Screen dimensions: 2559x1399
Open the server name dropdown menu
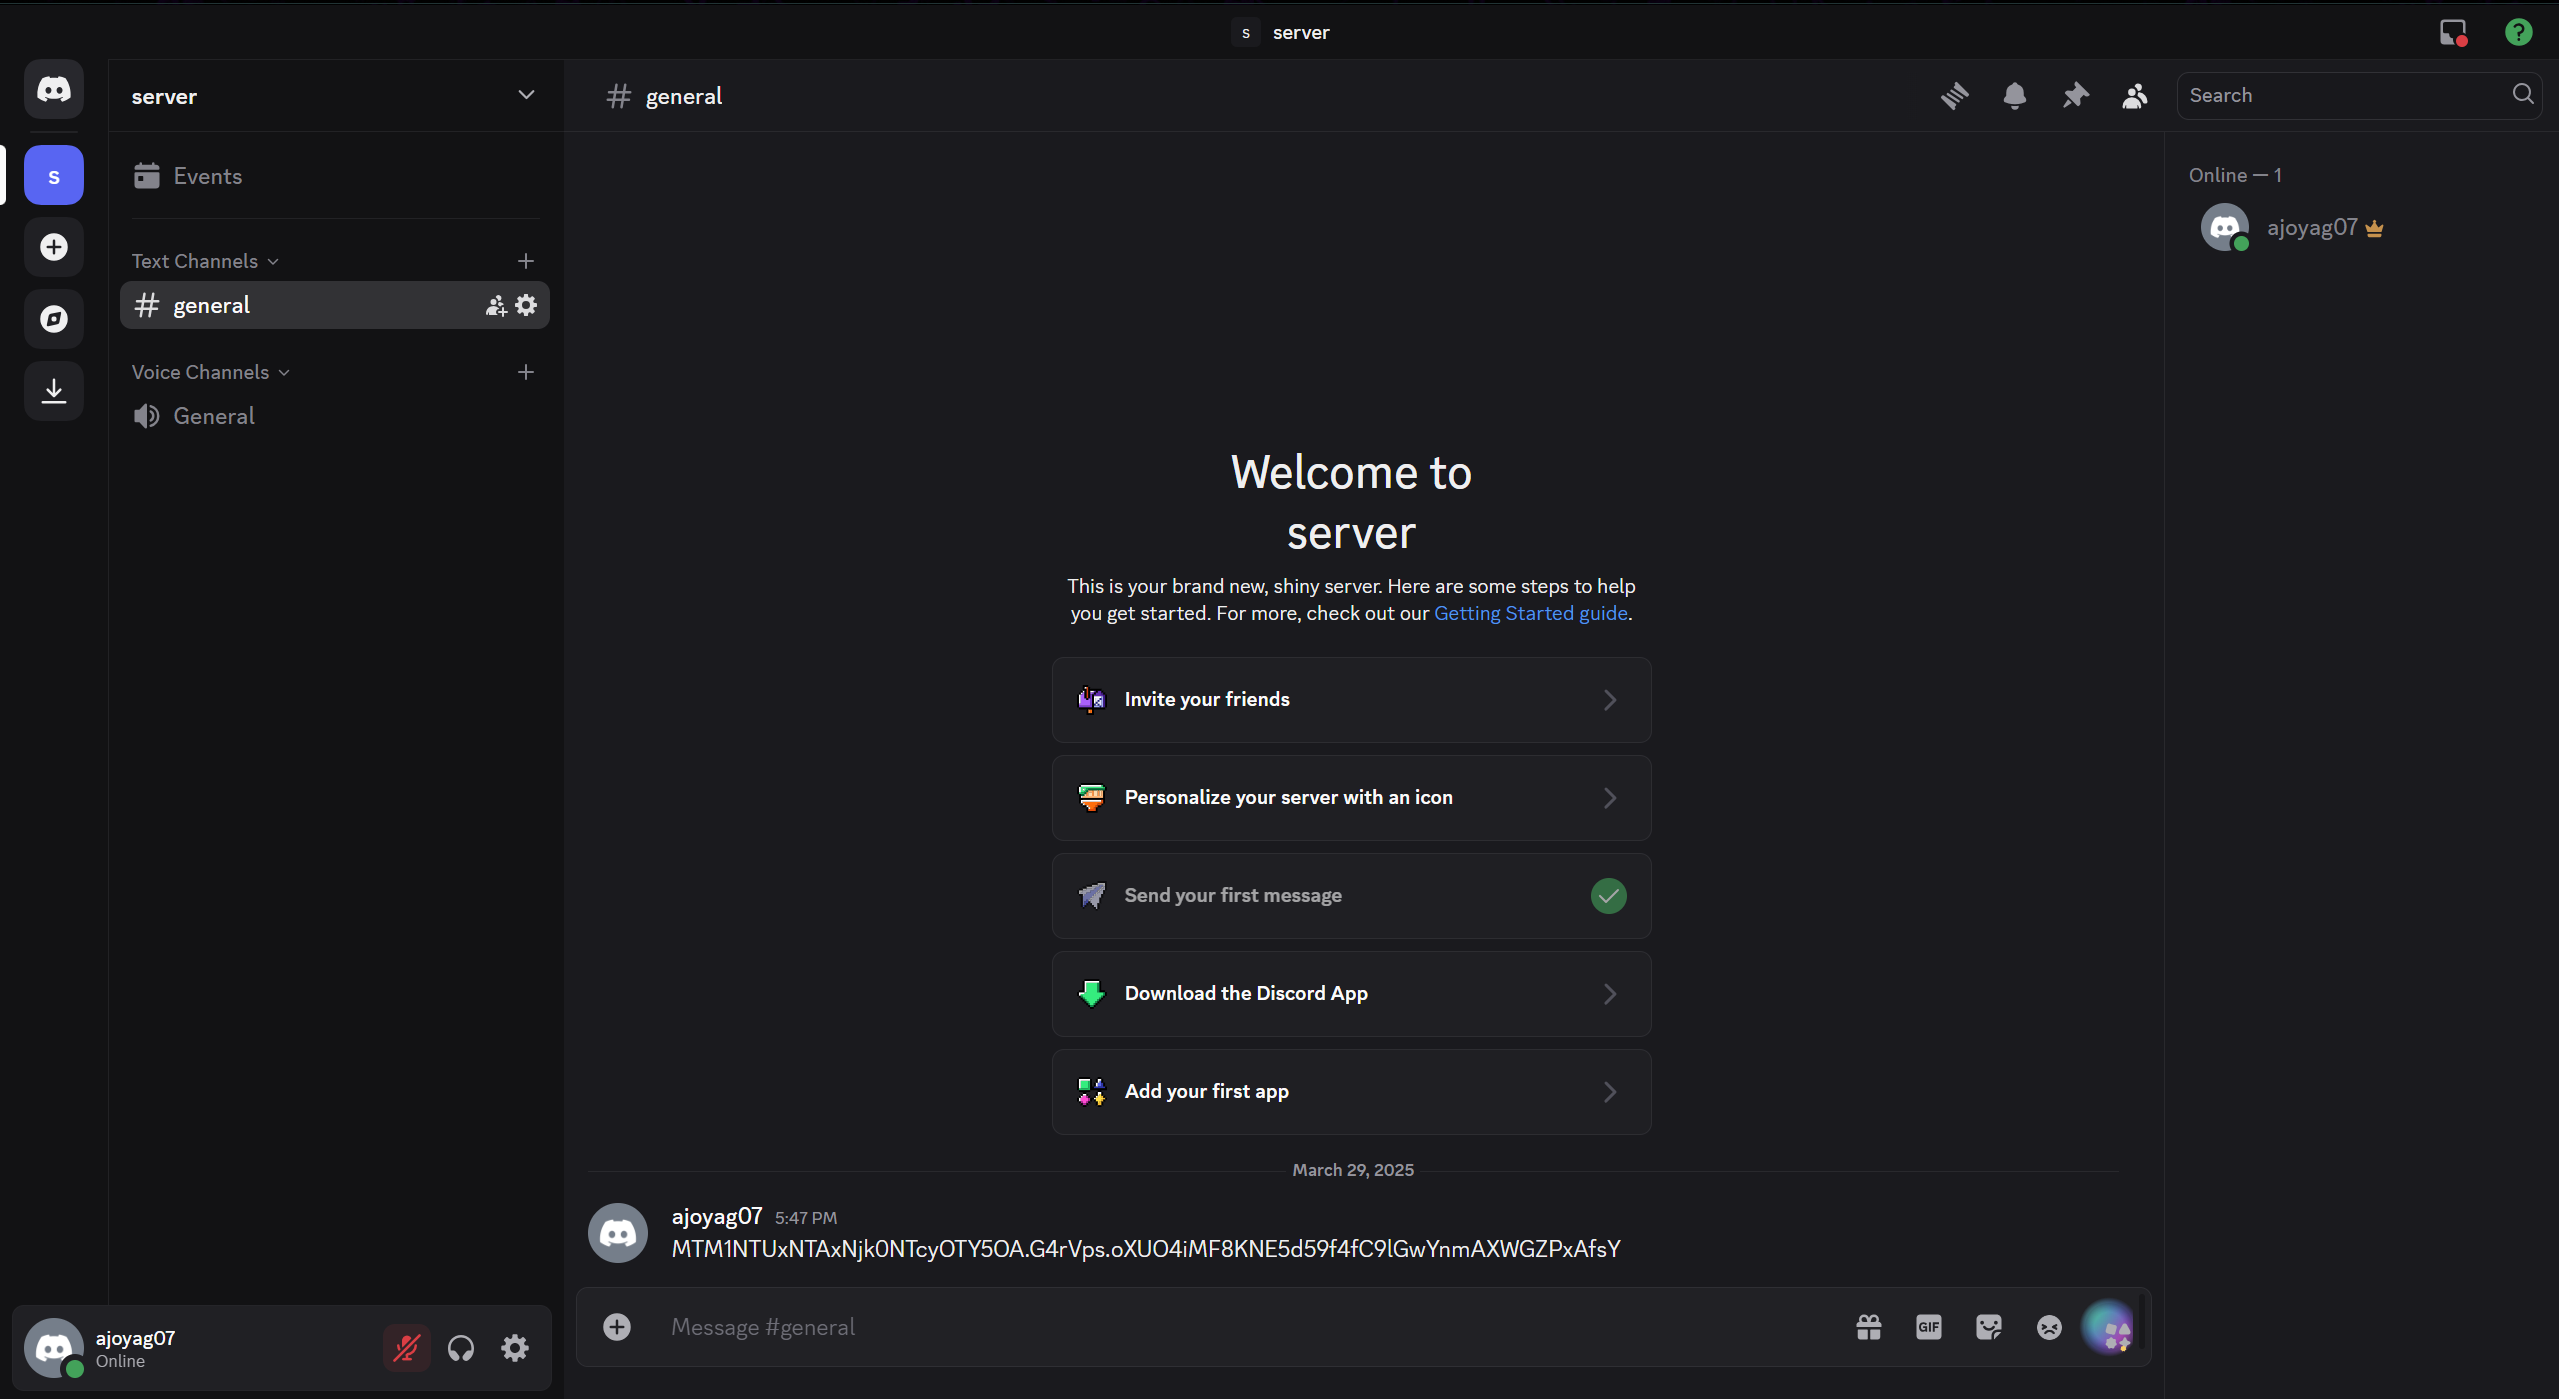525,95
